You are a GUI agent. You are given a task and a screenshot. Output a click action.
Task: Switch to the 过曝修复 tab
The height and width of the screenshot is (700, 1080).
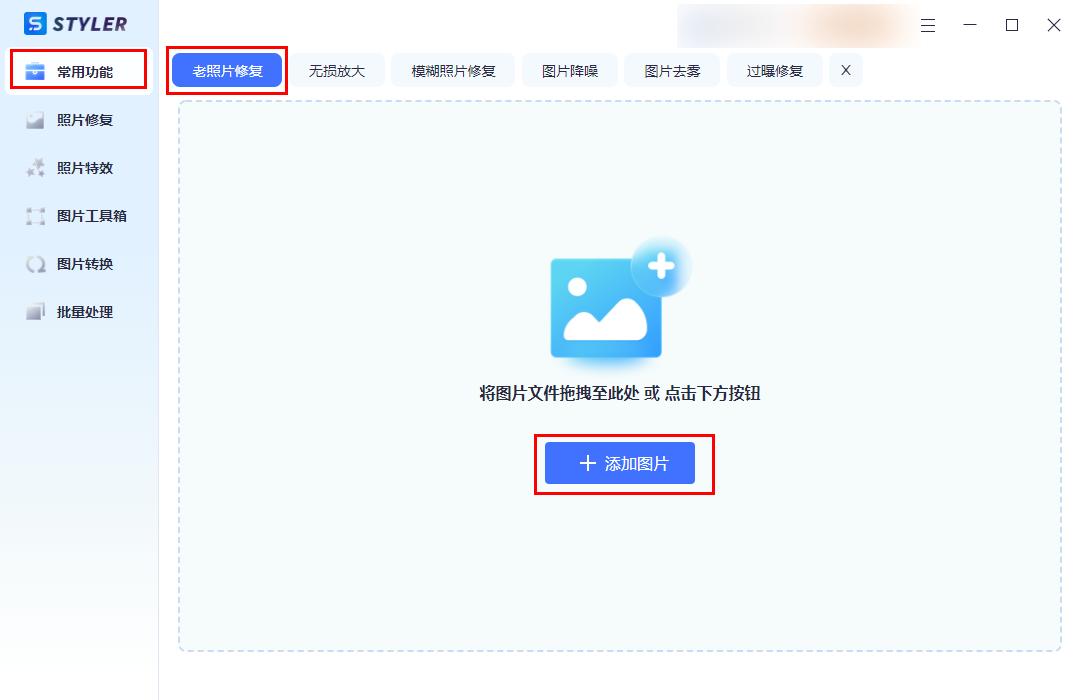pos(775,70)
